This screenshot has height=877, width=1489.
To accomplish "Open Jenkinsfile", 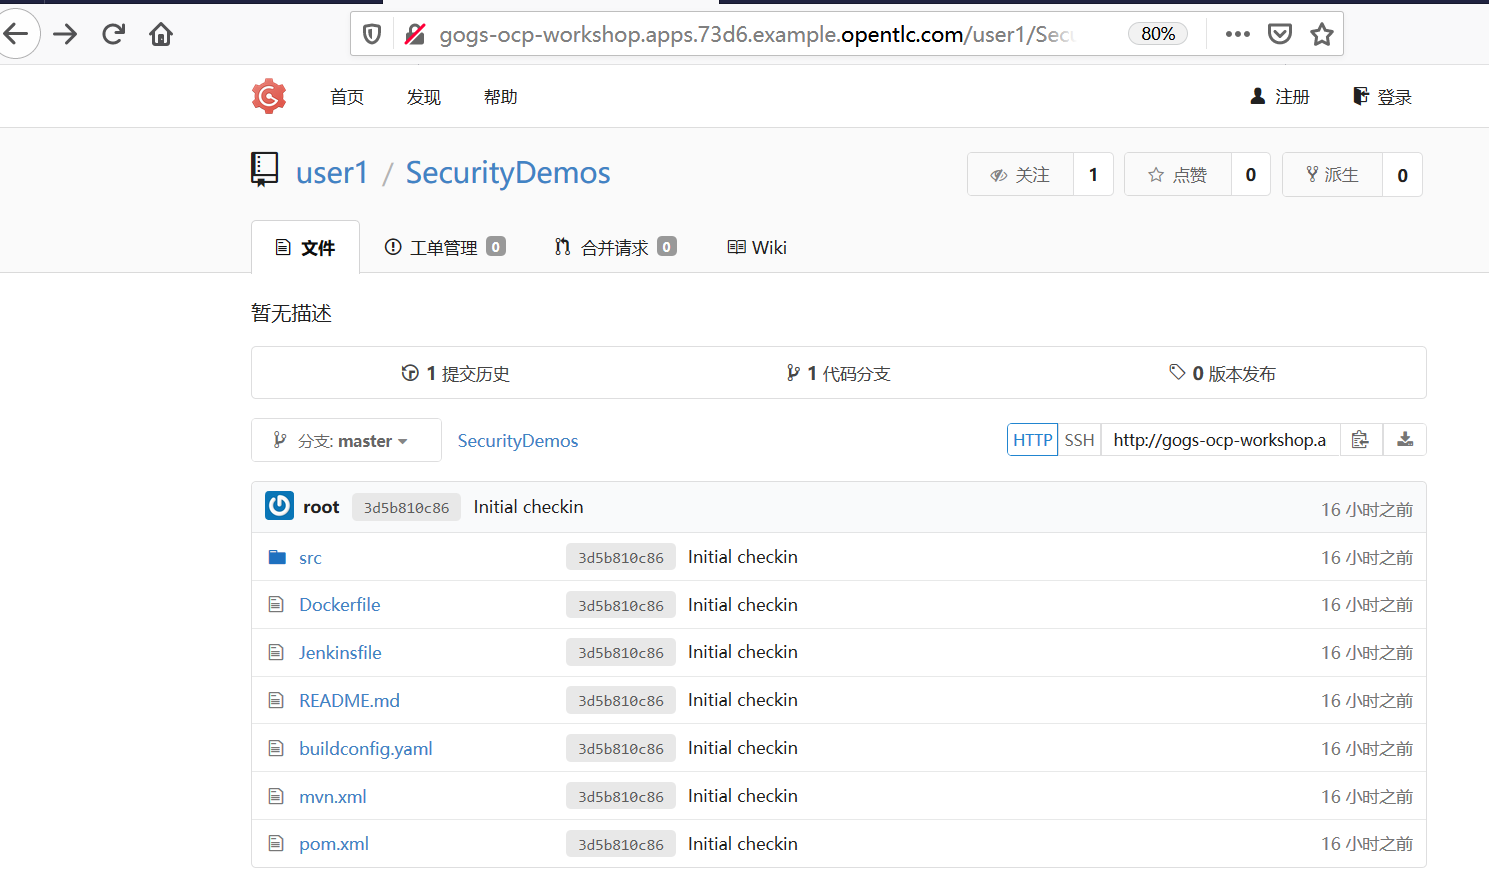I will point(340,653).
